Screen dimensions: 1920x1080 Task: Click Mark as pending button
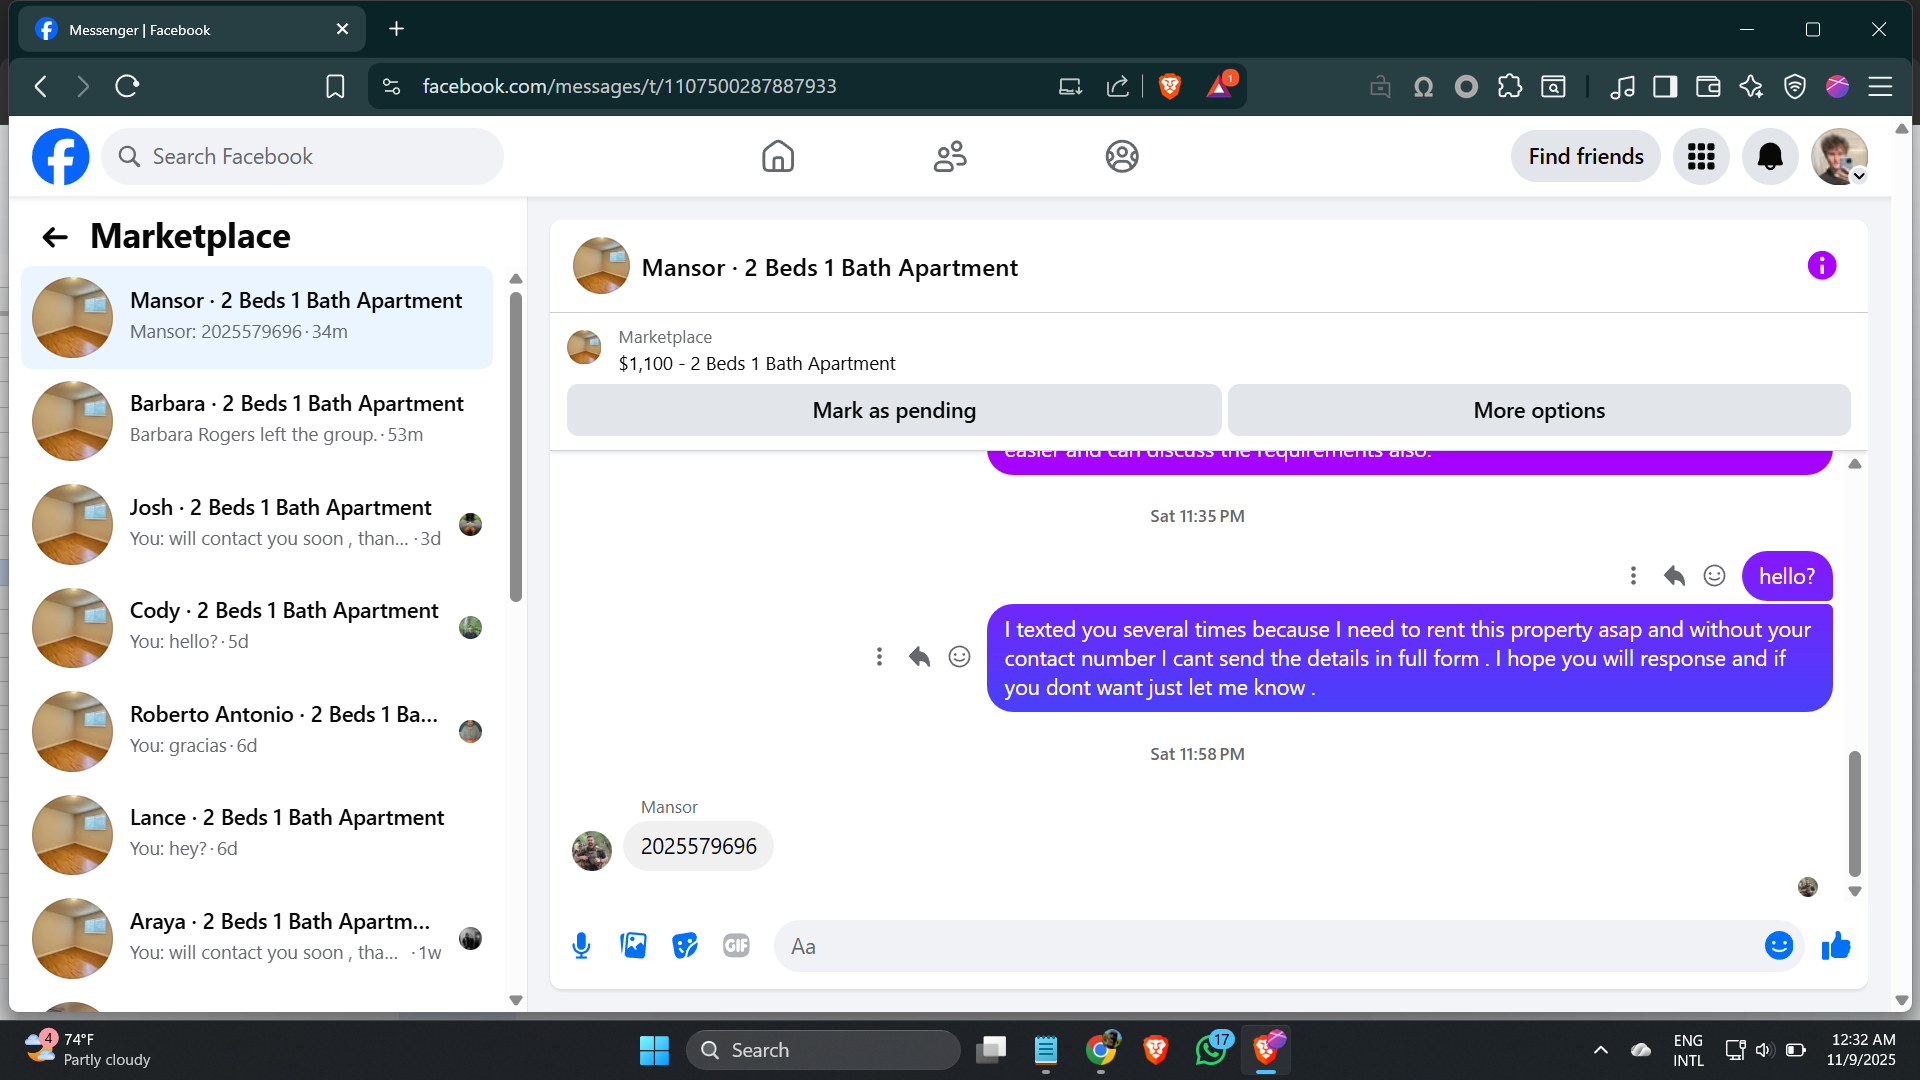[893, 410]
